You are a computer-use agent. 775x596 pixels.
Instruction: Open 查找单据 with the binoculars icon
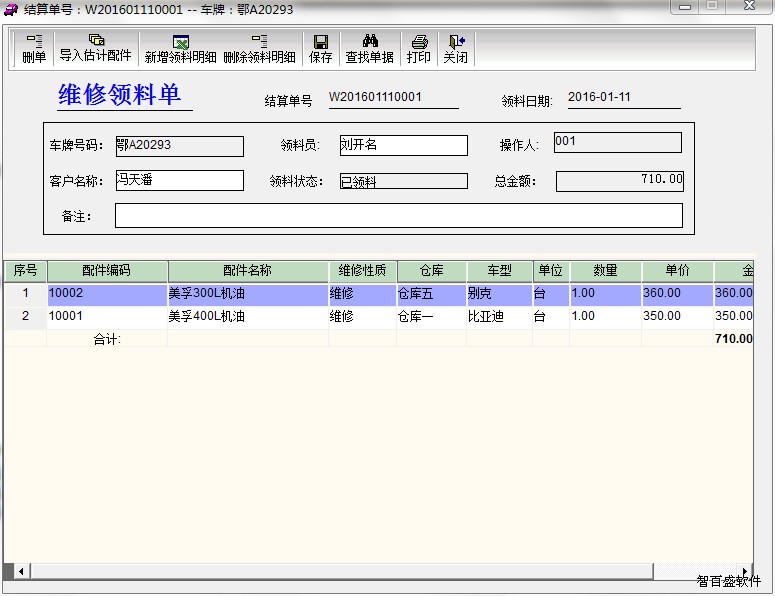[x=370, y=41]
